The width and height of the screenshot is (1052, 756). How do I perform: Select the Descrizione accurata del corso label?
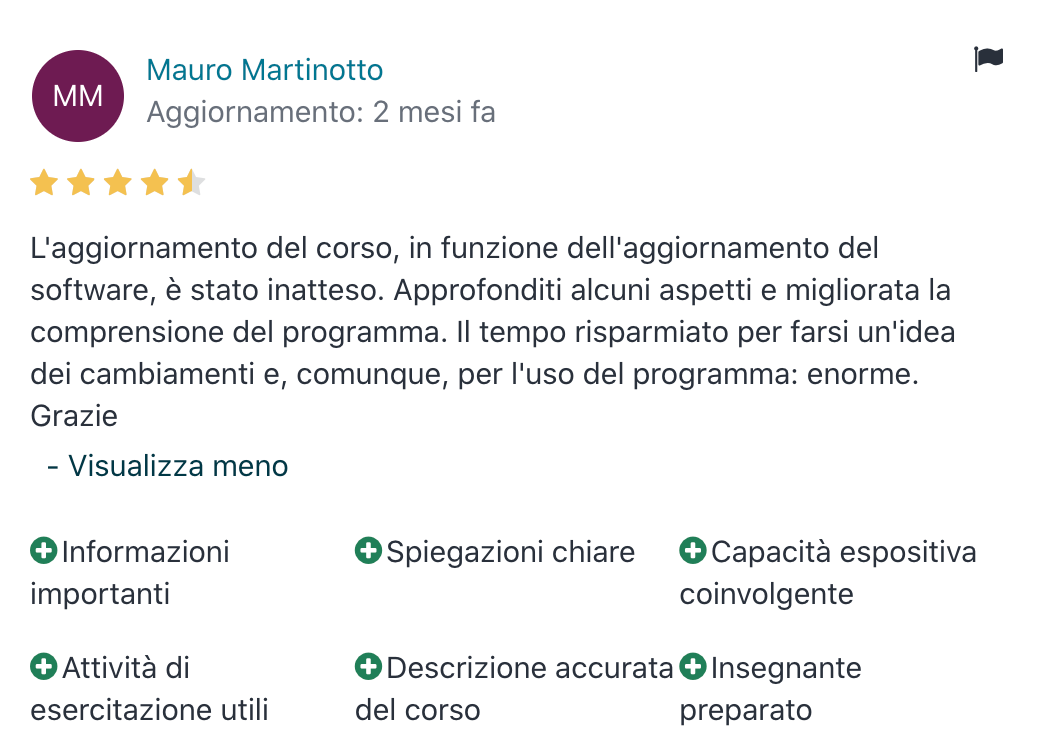coord(514,689)
